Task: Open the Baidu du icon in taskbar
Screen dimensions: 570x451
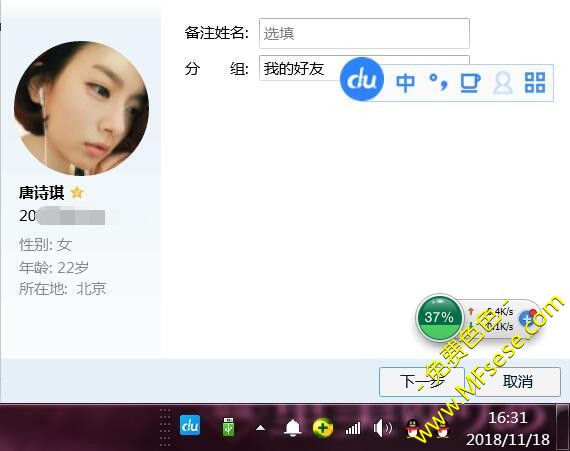Action: (x=190, y=425)
